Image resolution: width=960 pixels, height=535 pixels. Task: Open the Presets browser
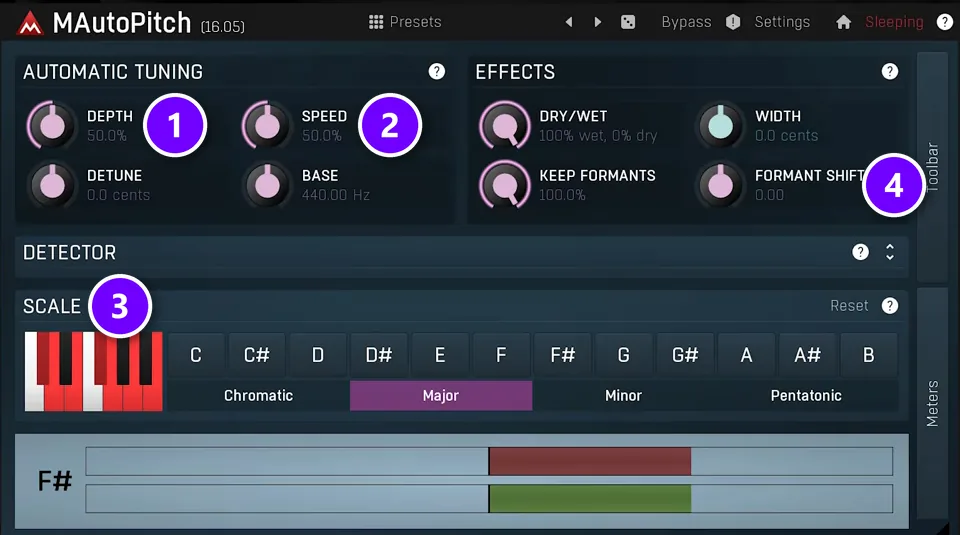point(405,22)
